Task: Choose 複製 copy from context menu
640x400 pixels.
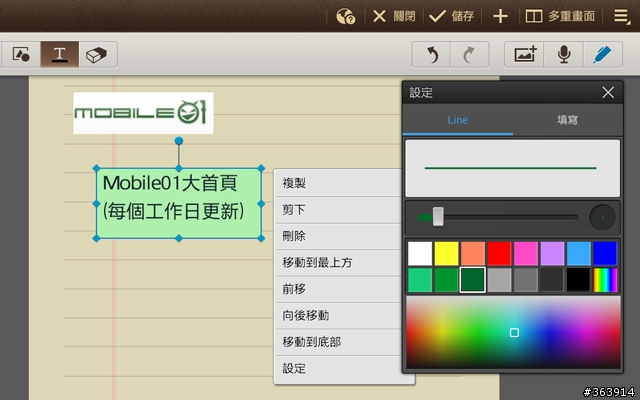Action: [339, 183]
